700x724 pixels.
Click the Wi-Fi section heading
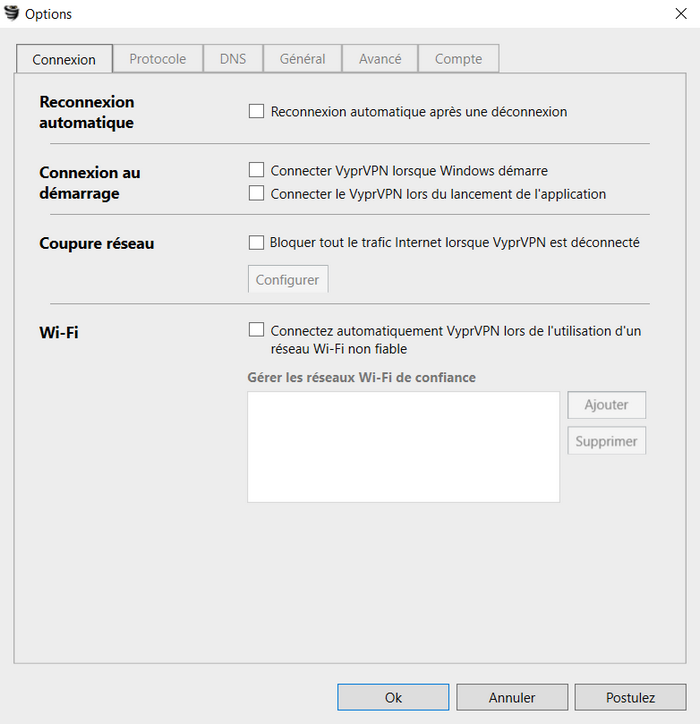(x=59, y=332)
